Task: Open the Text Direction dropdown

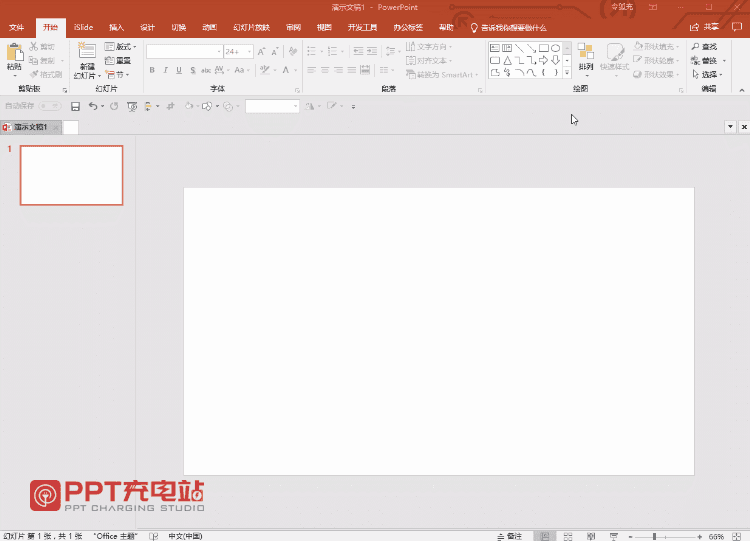Action: click(429, 46)
